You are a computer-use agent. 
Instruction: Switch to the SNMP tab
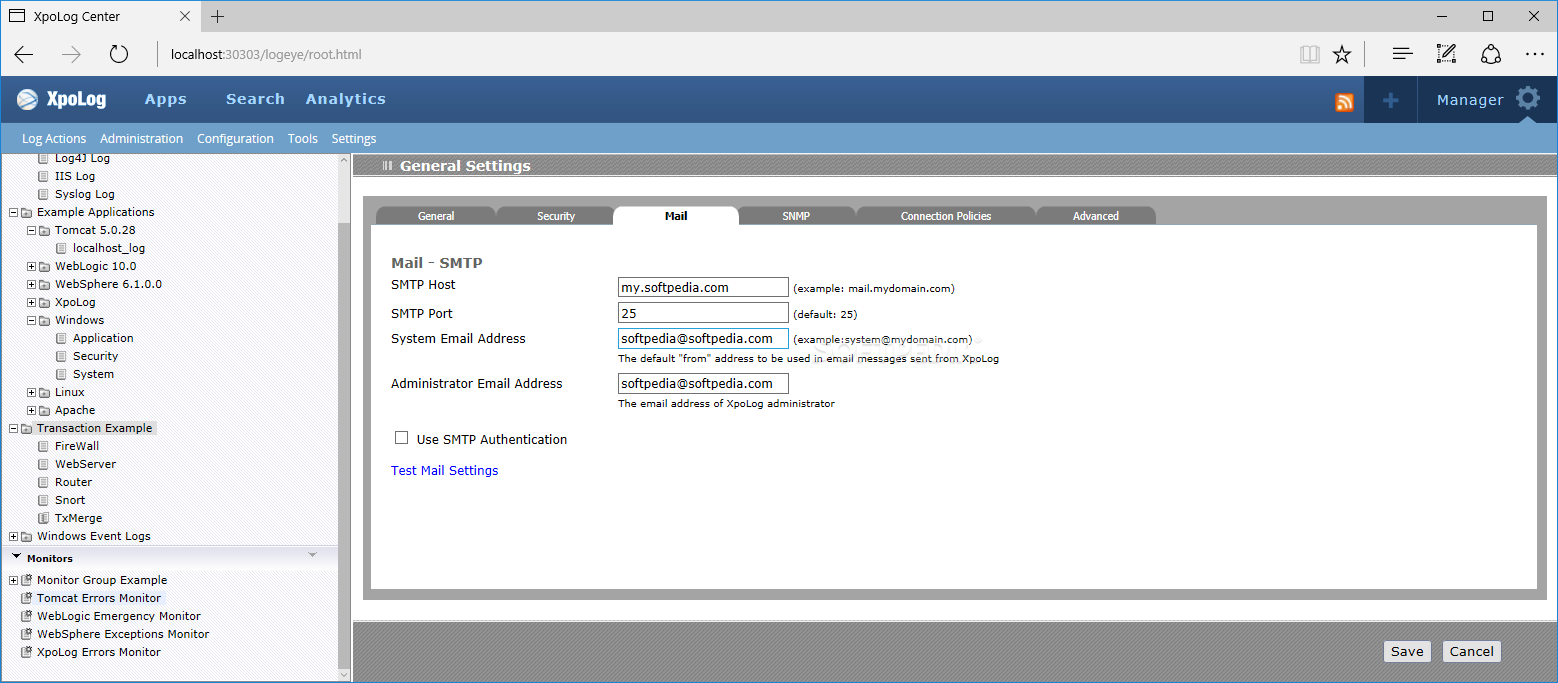[796, 216]
